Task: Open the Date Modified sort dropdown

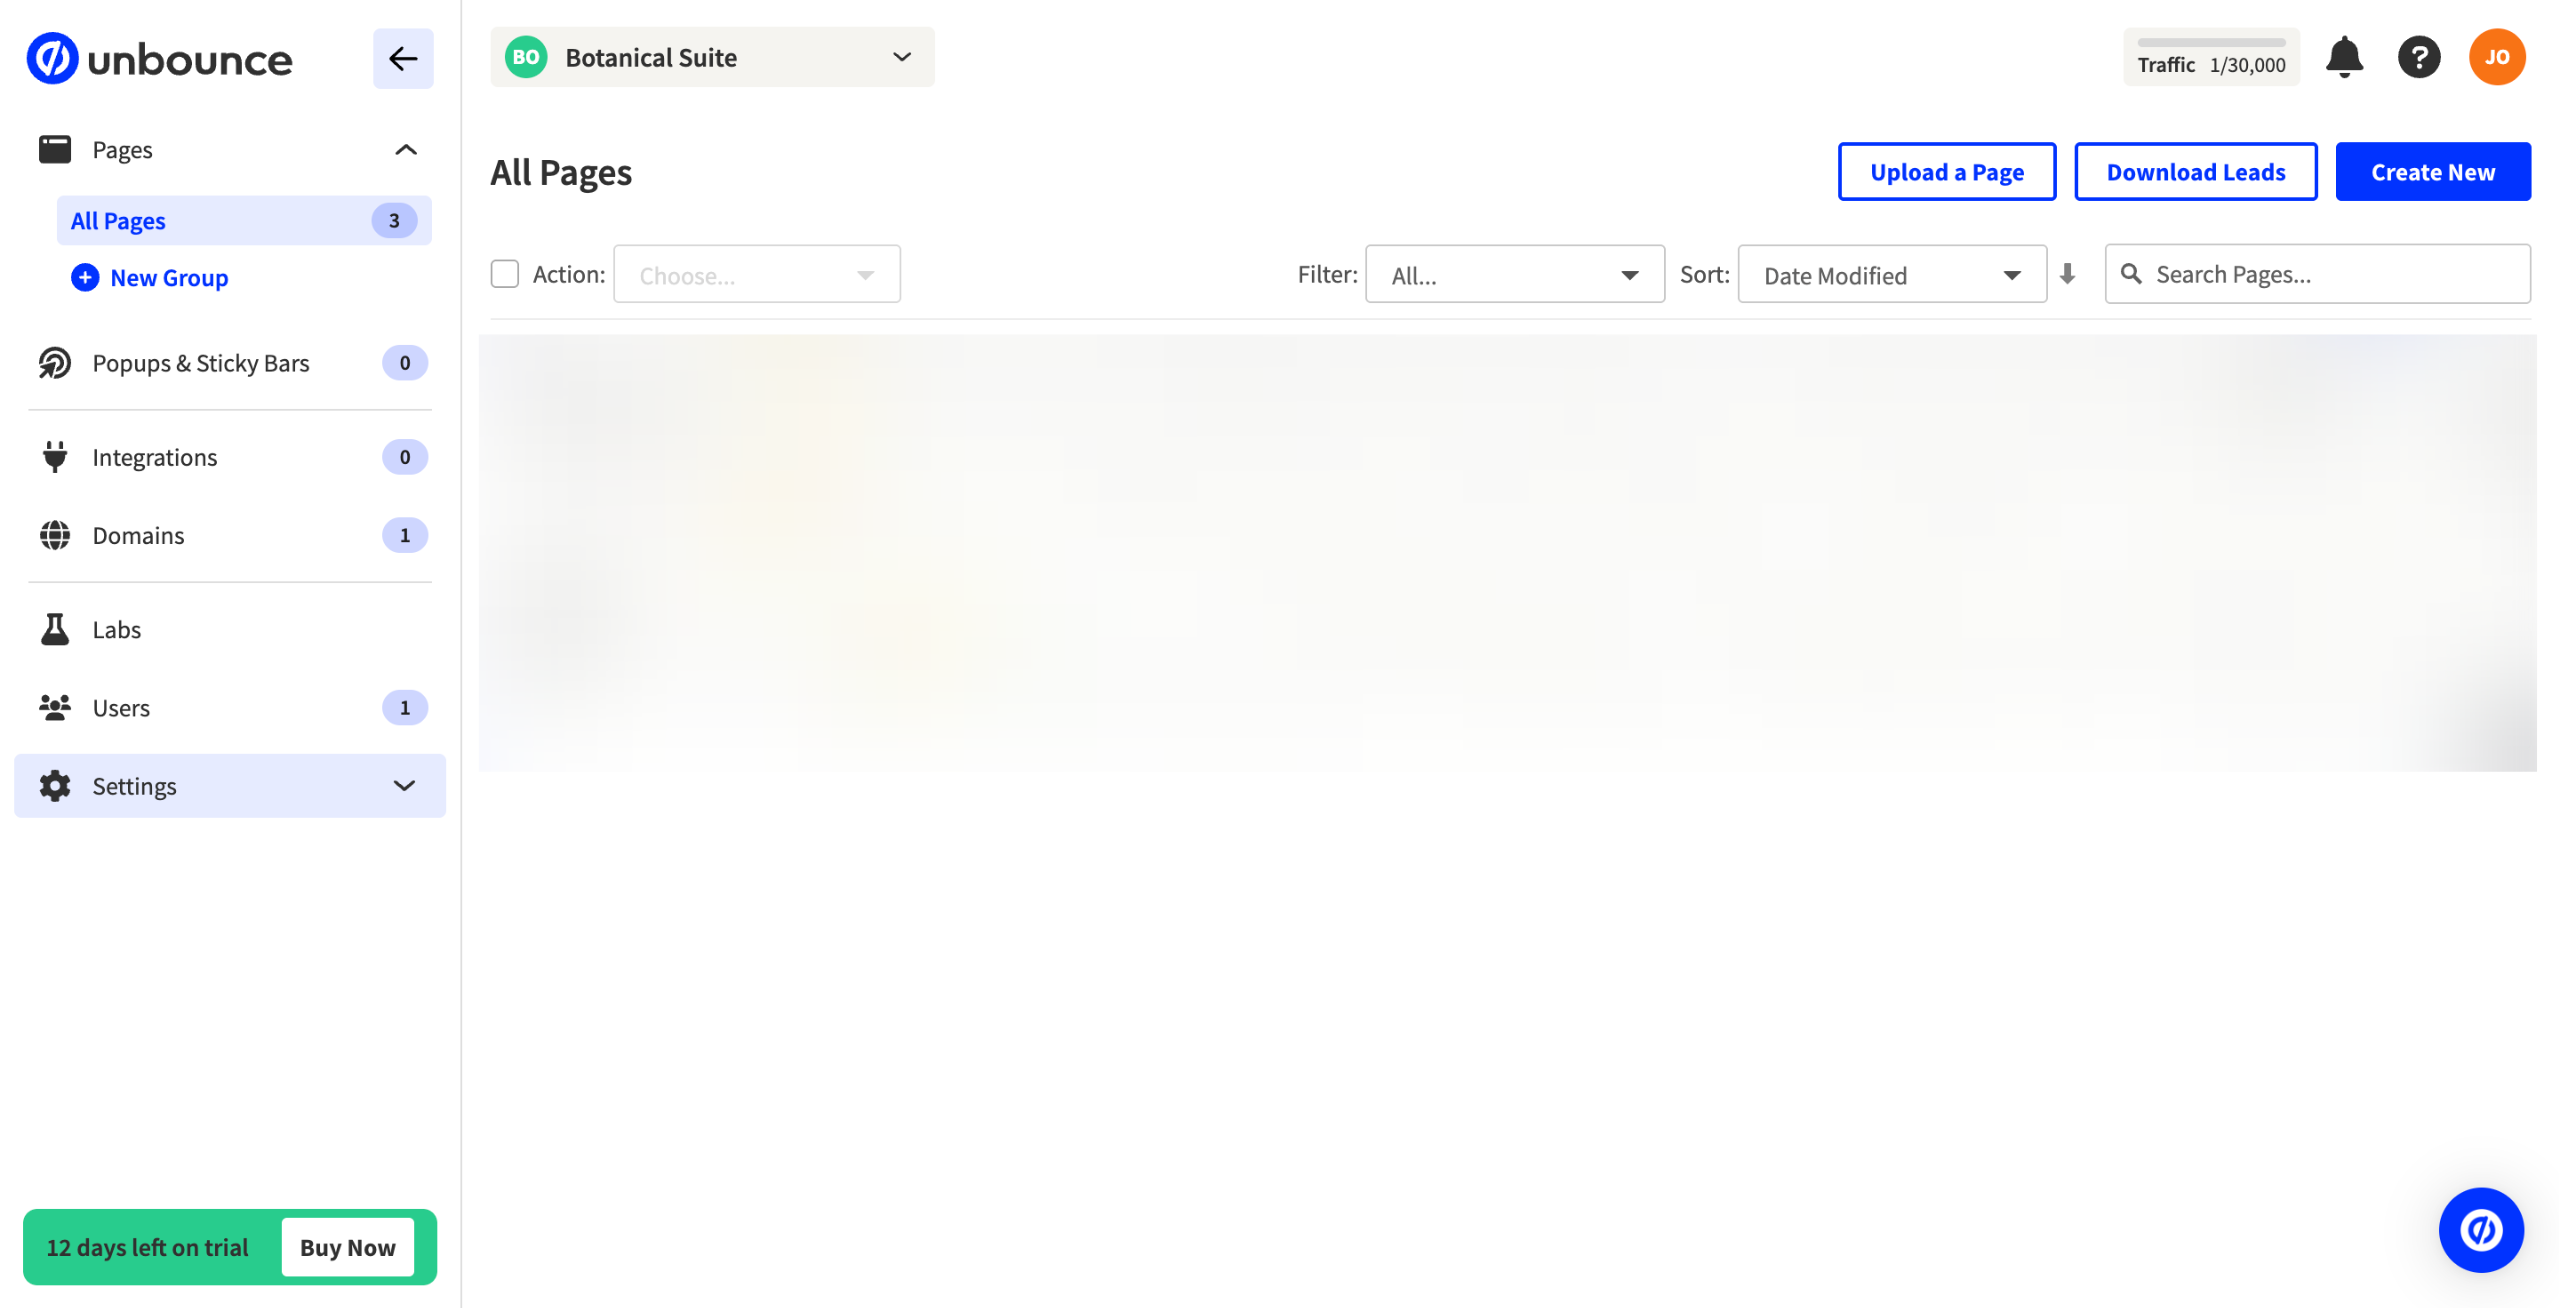Action: coord(1891,275)
